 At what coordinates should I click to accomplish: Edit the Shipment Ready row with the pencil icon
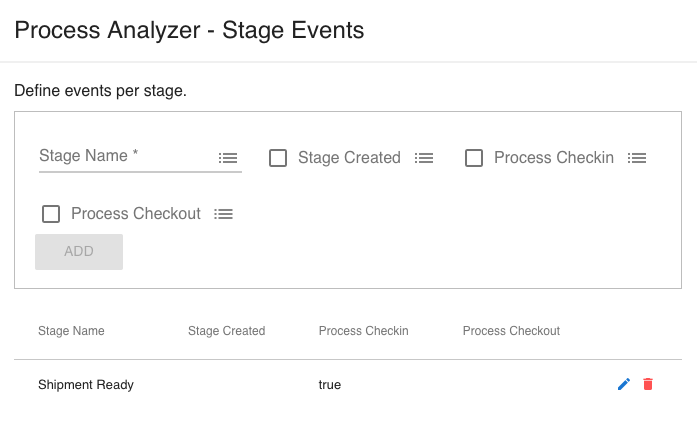(x=624, y=384)
